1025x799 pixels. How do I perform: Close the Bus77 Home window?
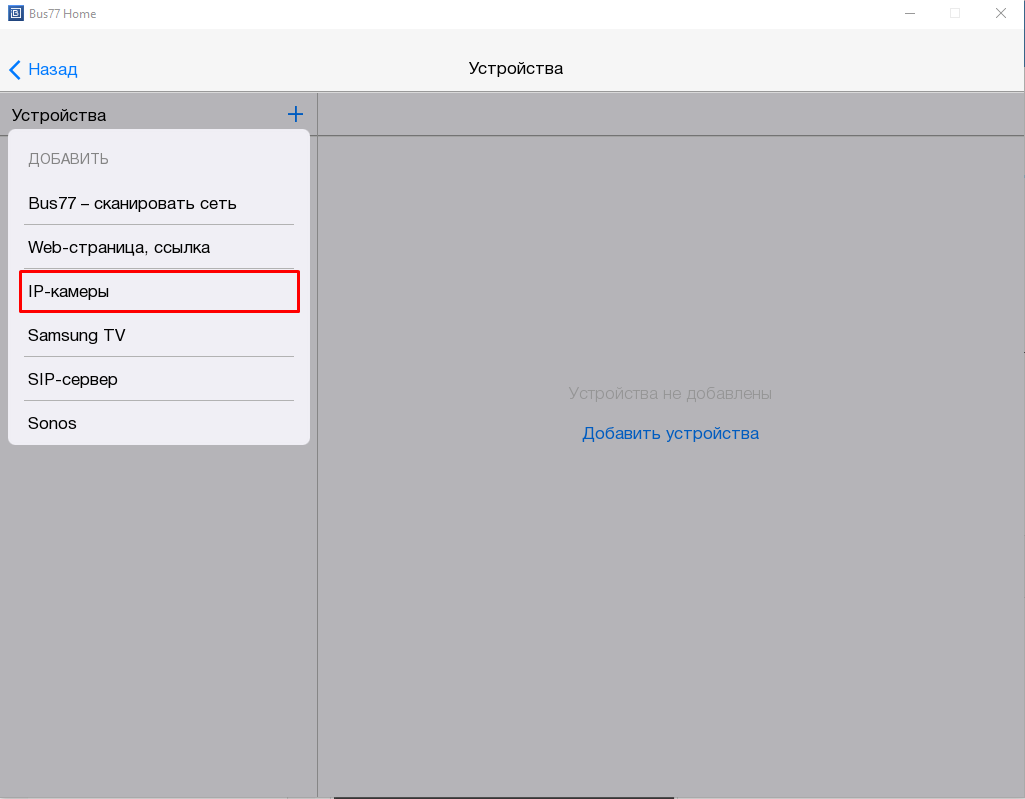(x=1000, y=14)
